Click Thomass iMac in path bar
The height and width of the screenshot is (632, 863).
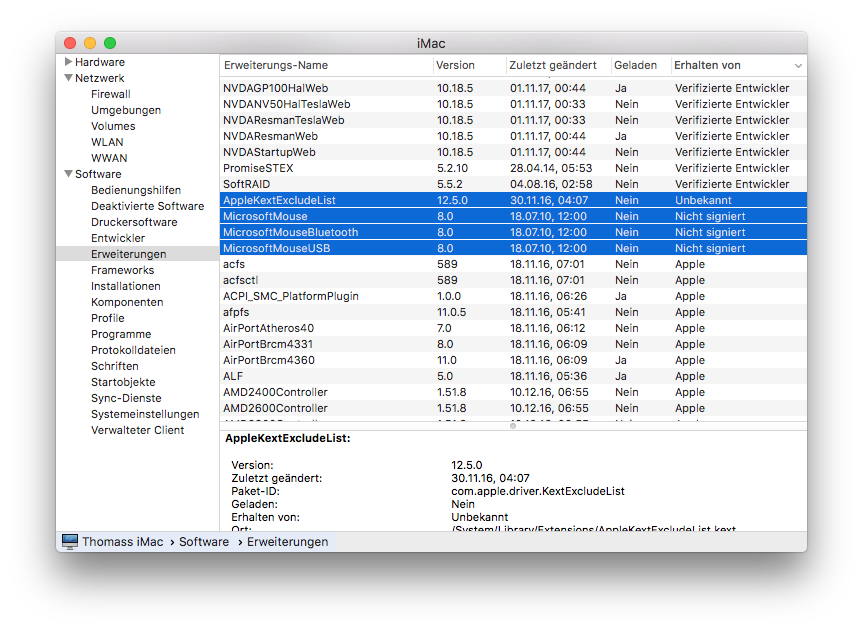tap(123, 542)
